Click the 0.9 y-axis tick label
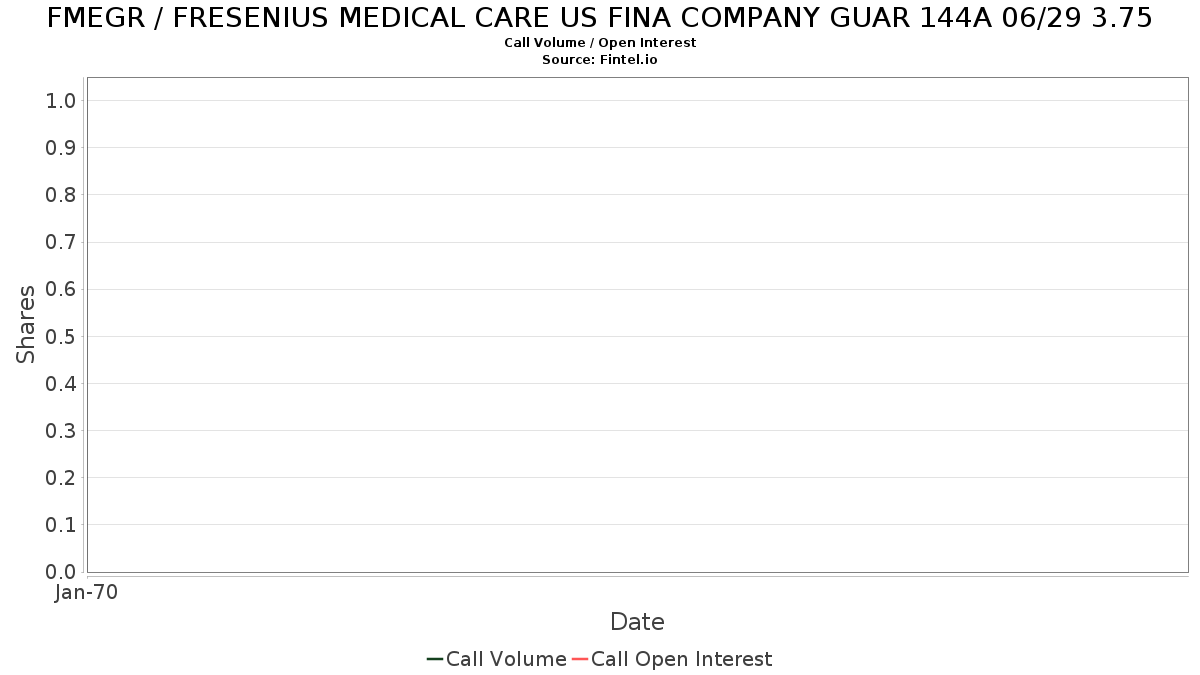 click(x=61, y=148)
